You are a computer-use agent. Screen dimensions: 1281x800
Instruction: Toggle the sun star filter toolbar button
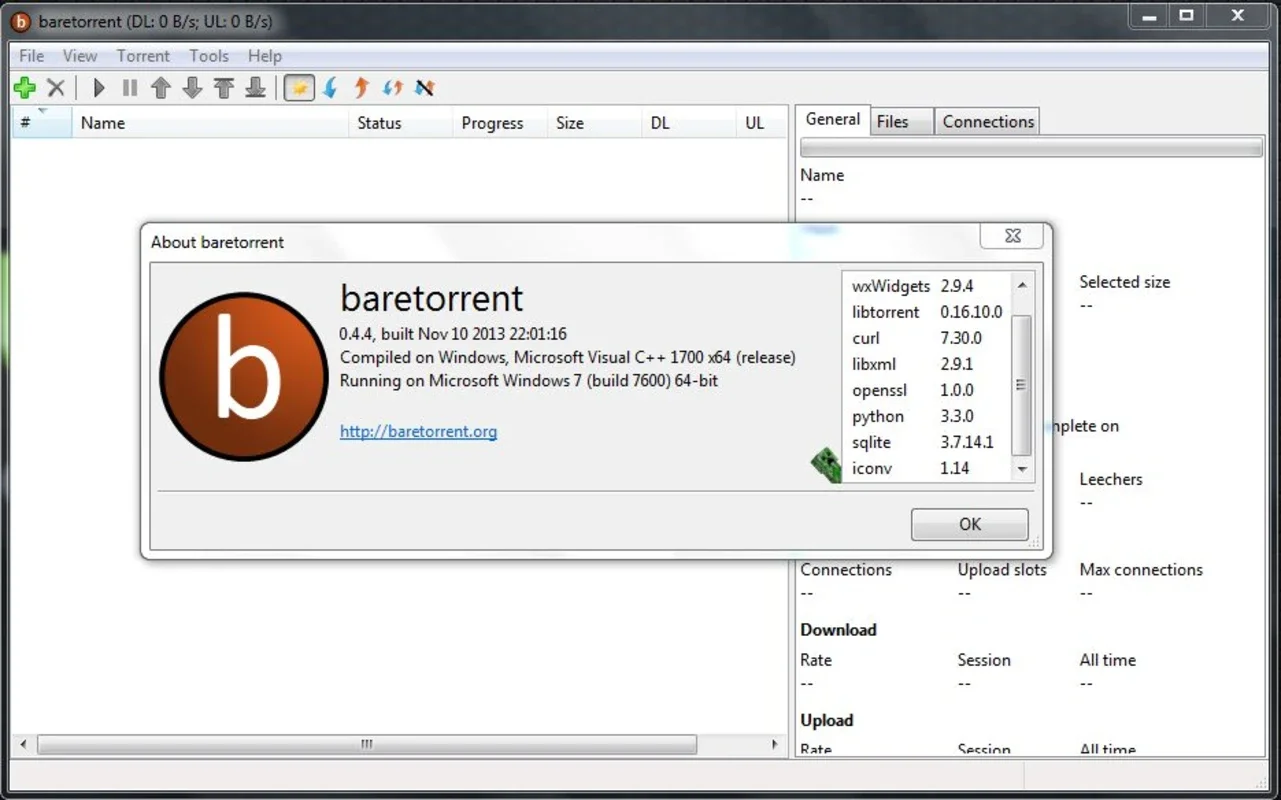click(x=299, y=88)
